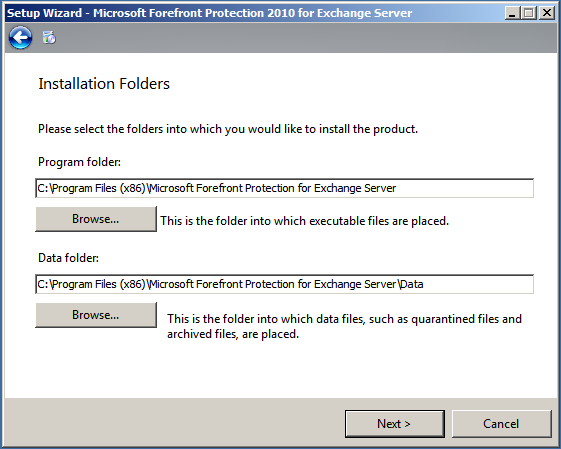Click the 'Please select the folders' instruction text
The image size is (561, 449).
[x=228, y=129]
